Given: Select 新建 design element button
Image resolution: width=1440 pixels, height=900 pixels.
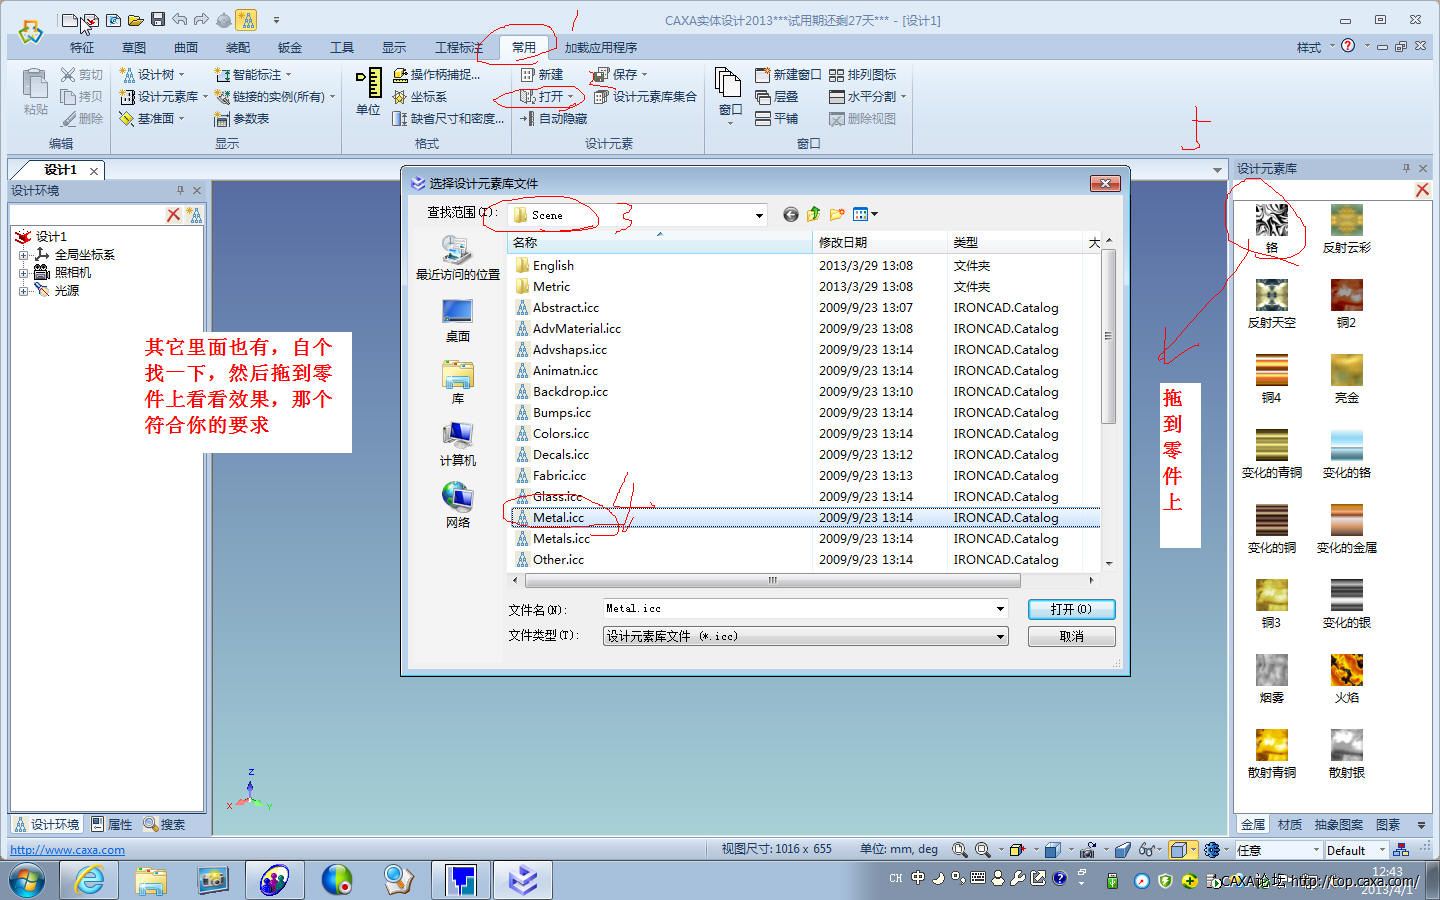Looking at the screenshot, I should [541, 74].
